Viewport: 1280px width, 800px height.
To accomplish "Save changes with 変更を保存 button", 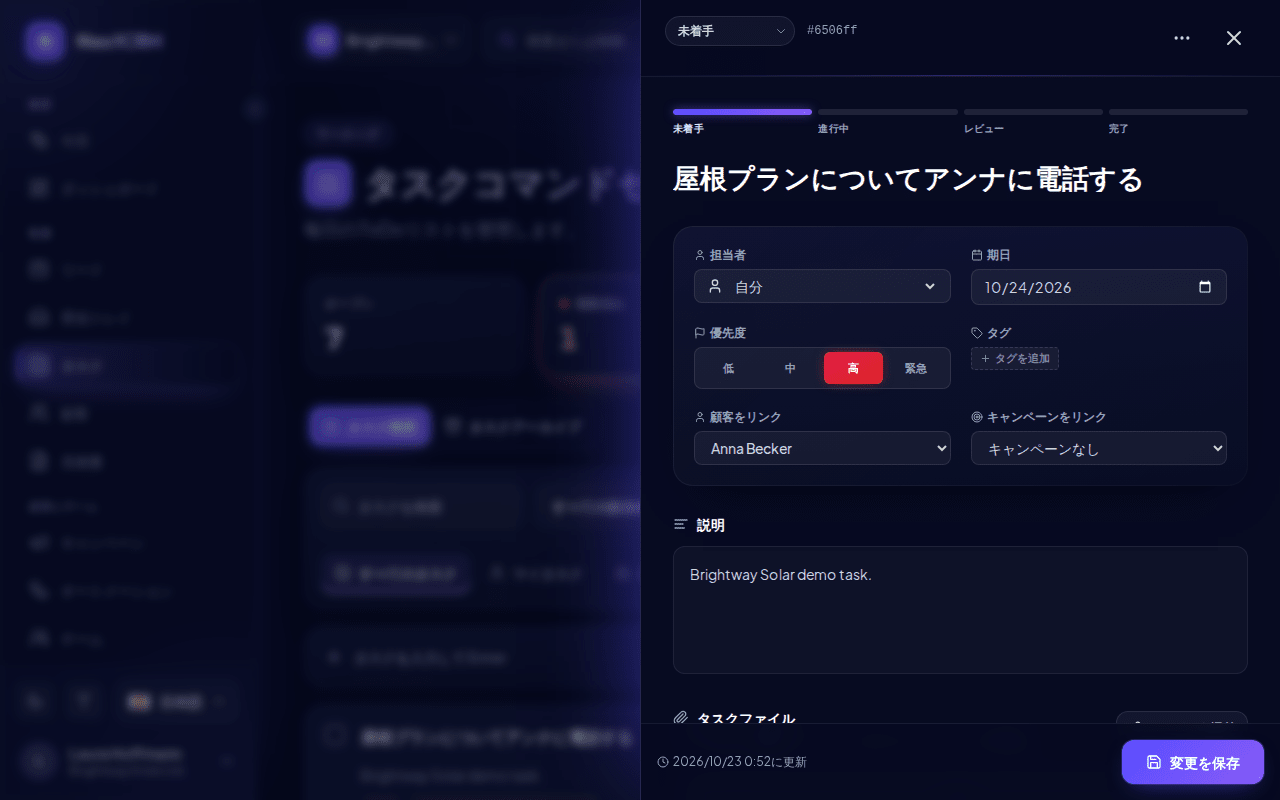I will [x=1193, y=762].
